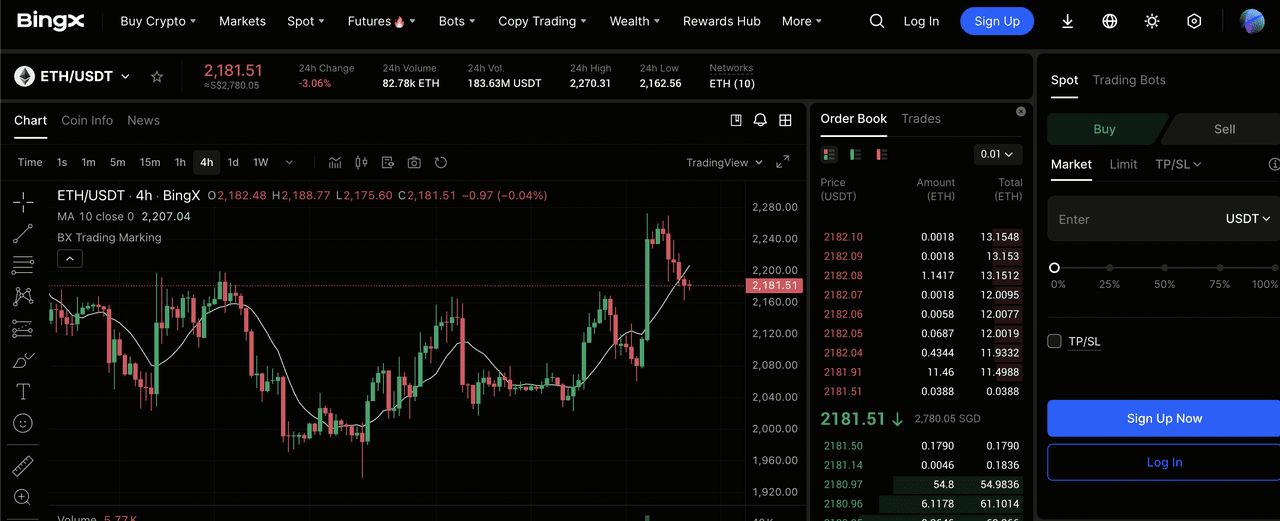This screenshot has width=1280, height=521.
Task: Set the amount slider to 50%
Action: [1164, 268]
